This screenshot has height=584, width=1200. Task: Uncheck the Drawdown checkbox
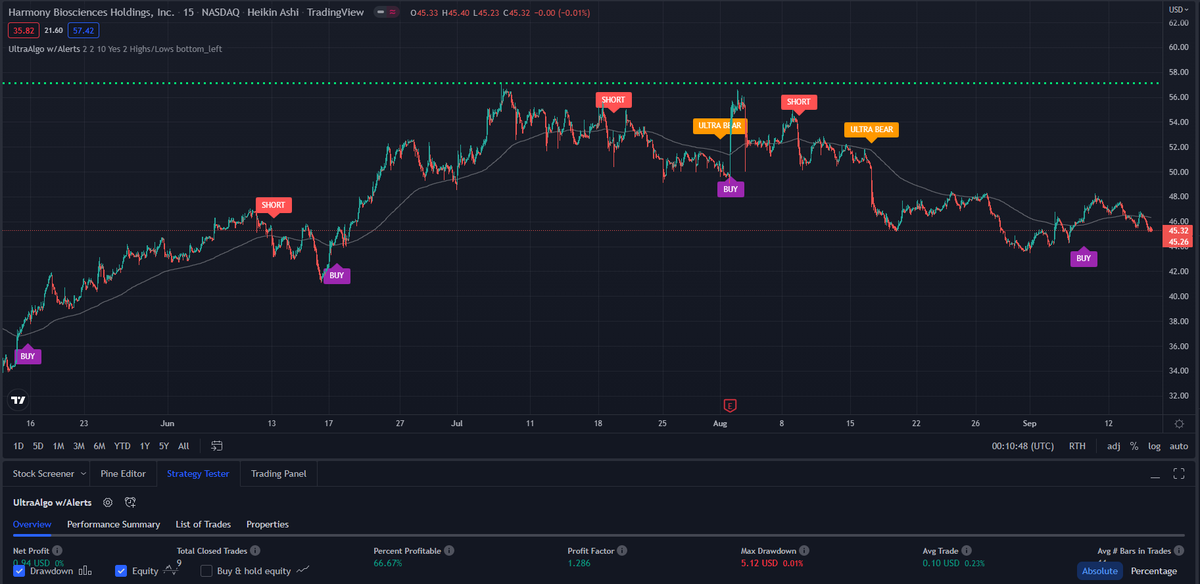[x=19, y=571]
